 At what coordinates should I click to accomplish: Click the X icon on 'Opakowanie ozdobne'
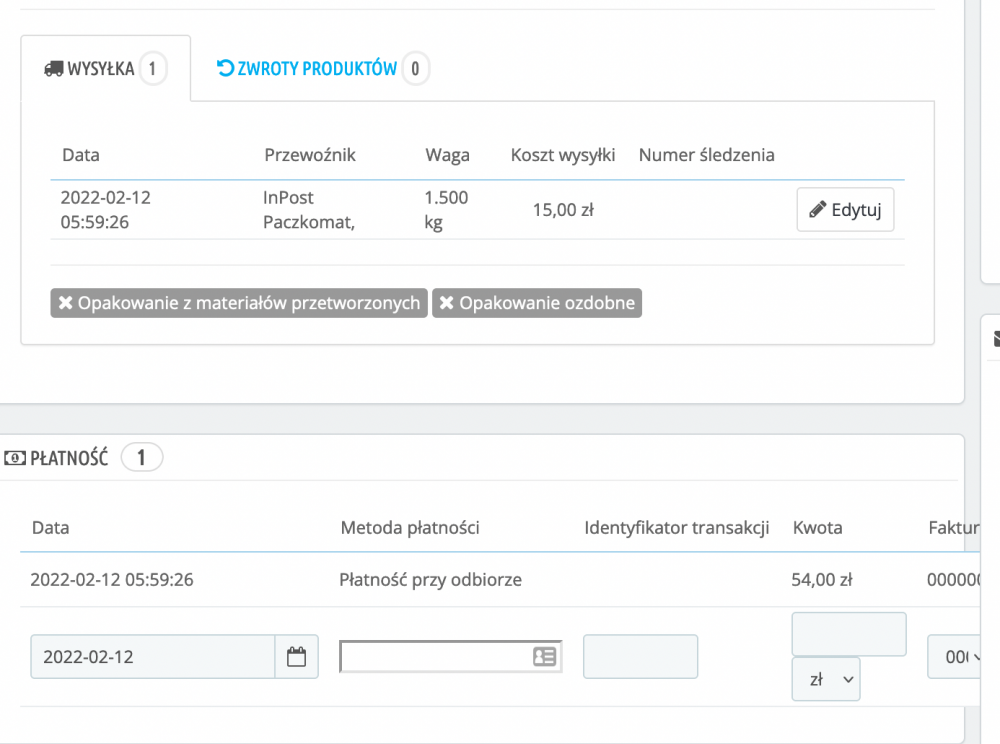[447, 303]
